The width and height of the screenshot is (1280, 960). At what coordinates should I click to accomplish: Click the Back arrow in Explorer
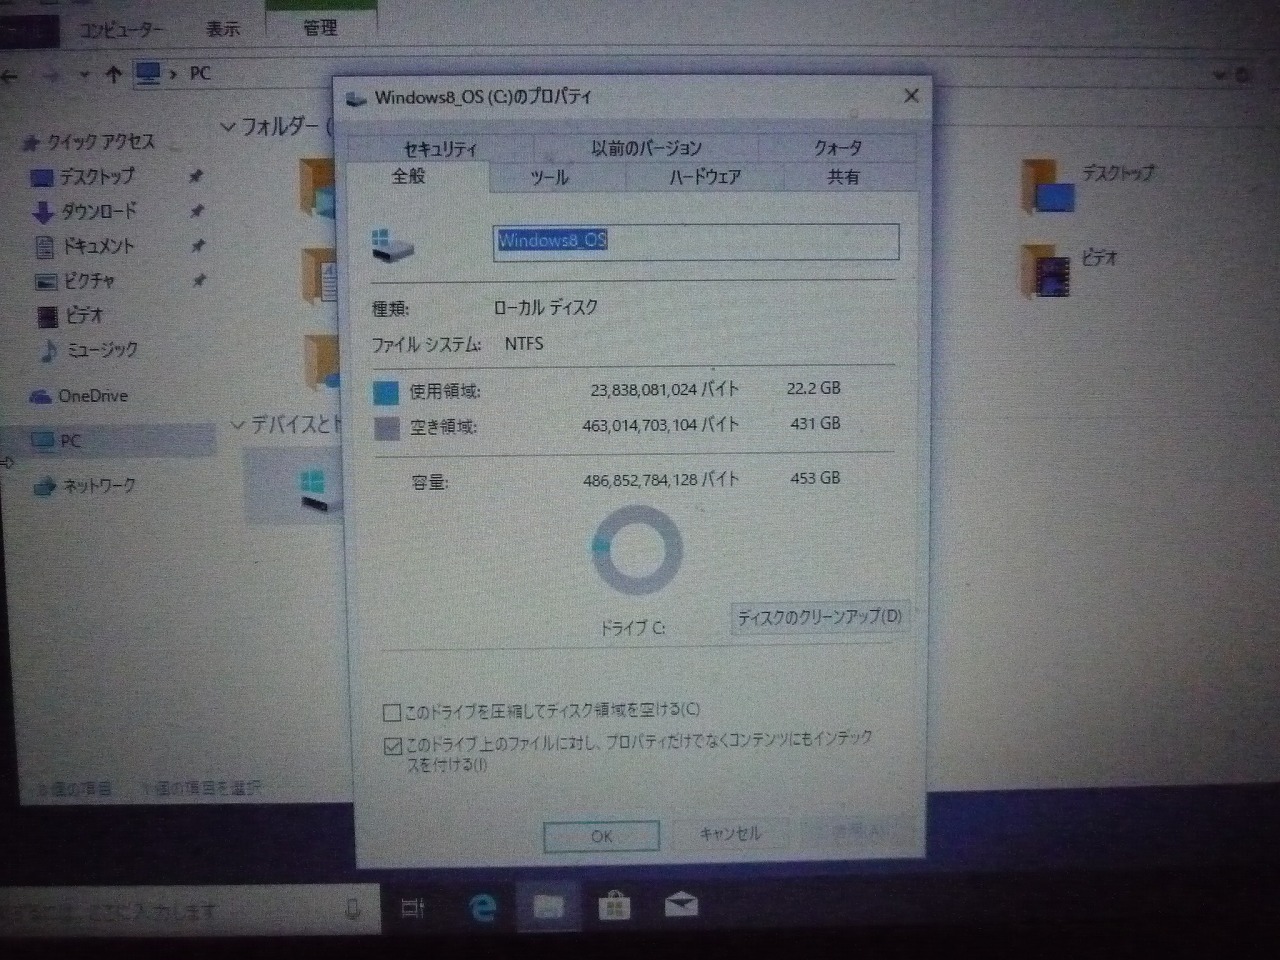point(10,76)
